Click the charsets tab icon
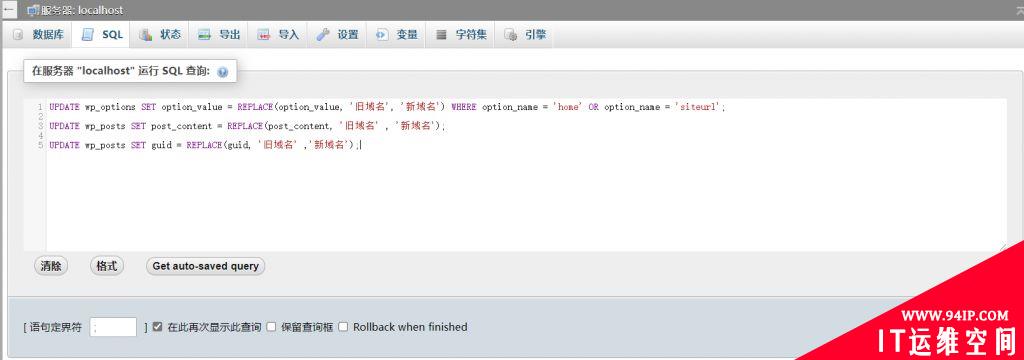Screen dimensions: 1024x360 coord(441,35)
